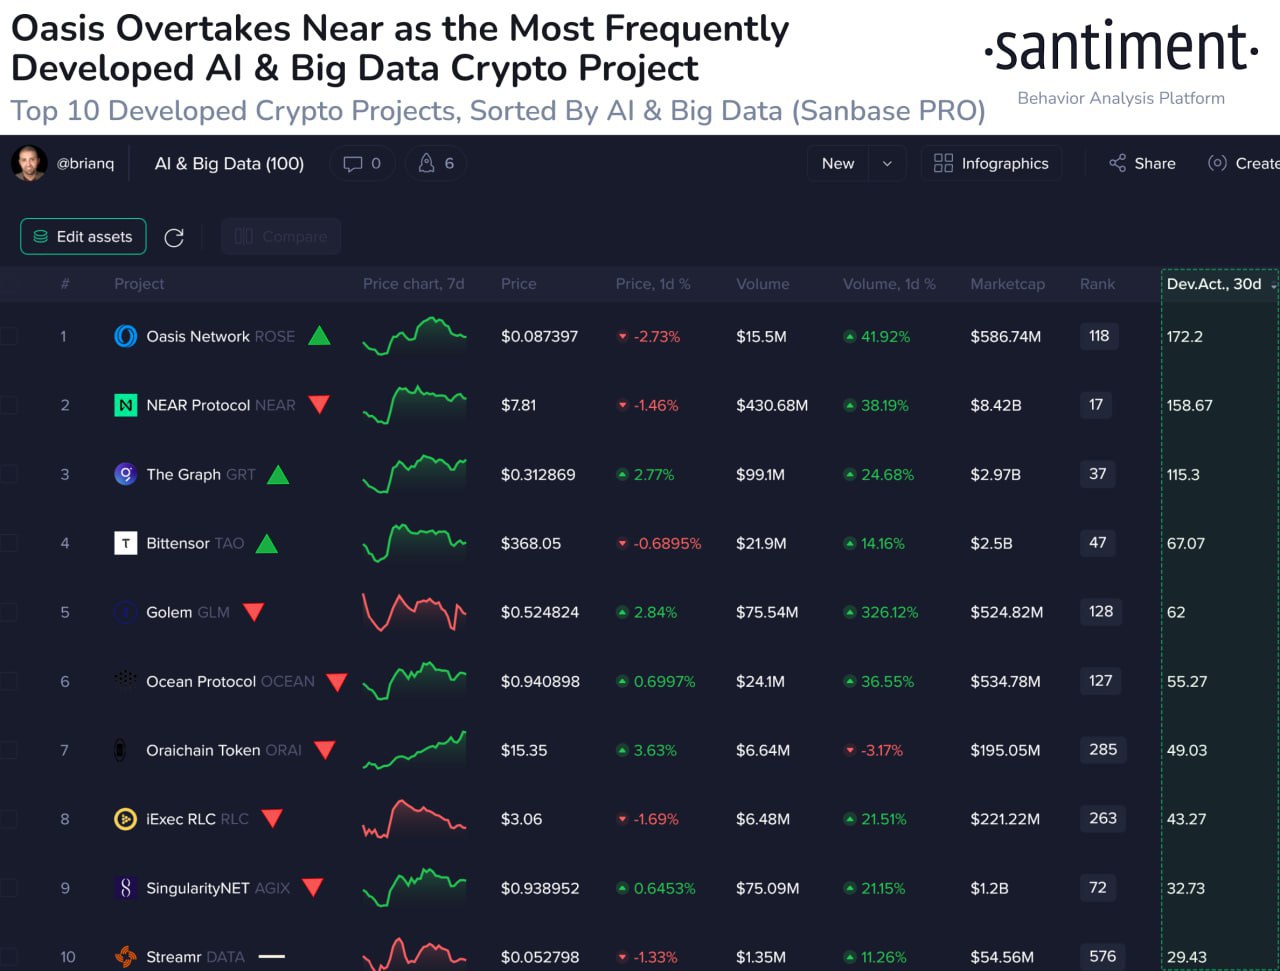
Task: Click NEAR marketcap value $8.42B
Action: 995,405
